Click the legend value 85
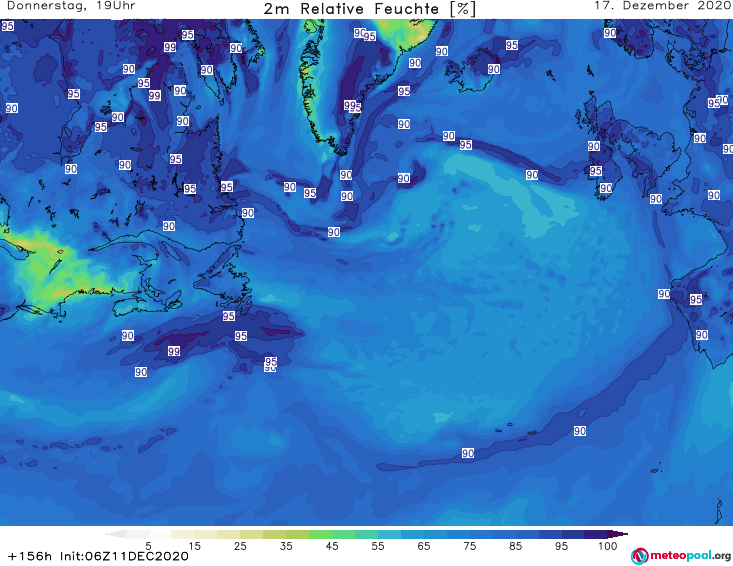733x566 pixels. click(515, 546)
